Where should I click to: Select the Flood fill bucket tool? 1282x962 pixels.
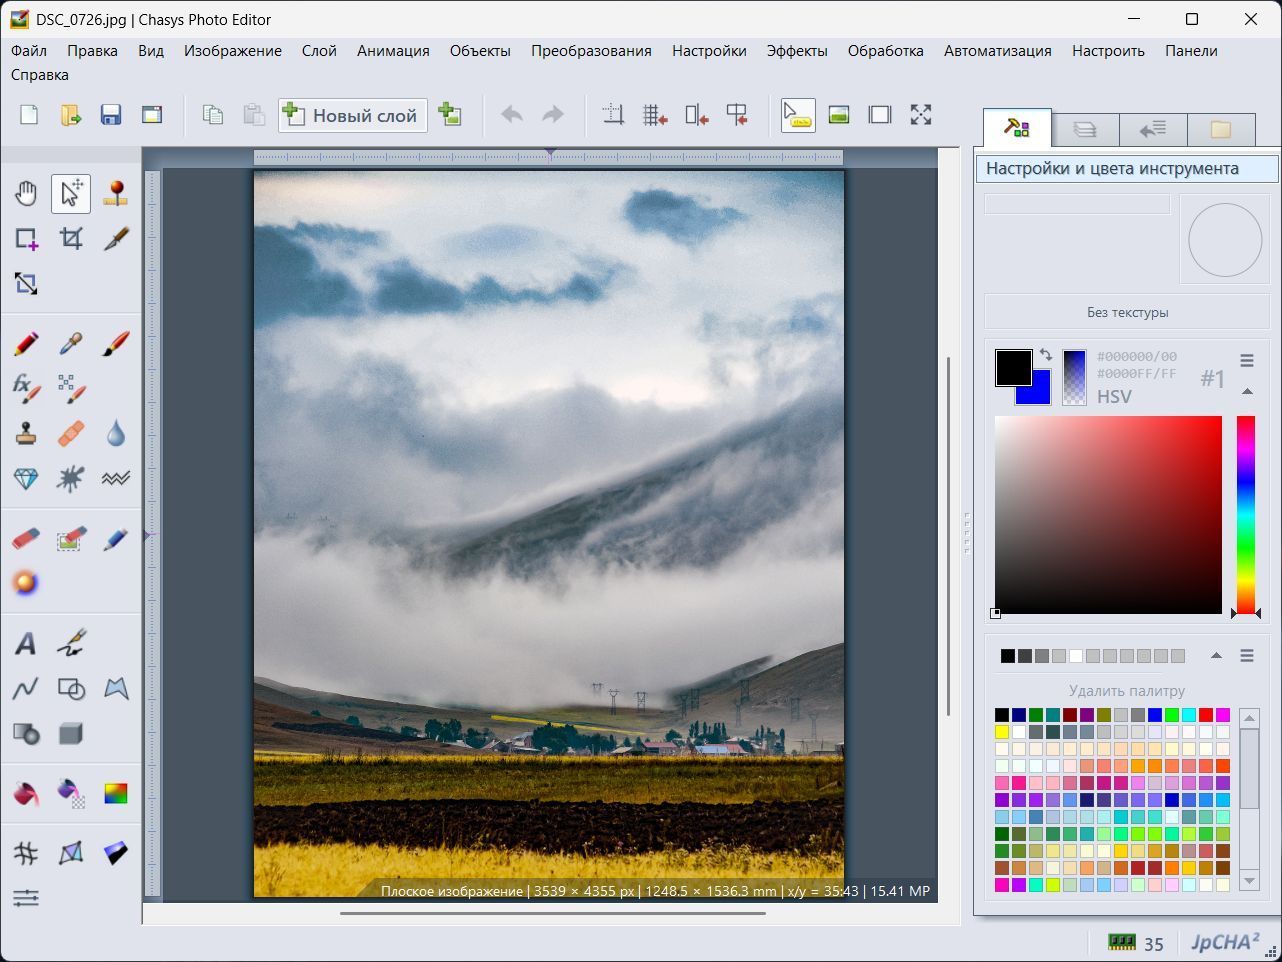coord(26,793)
